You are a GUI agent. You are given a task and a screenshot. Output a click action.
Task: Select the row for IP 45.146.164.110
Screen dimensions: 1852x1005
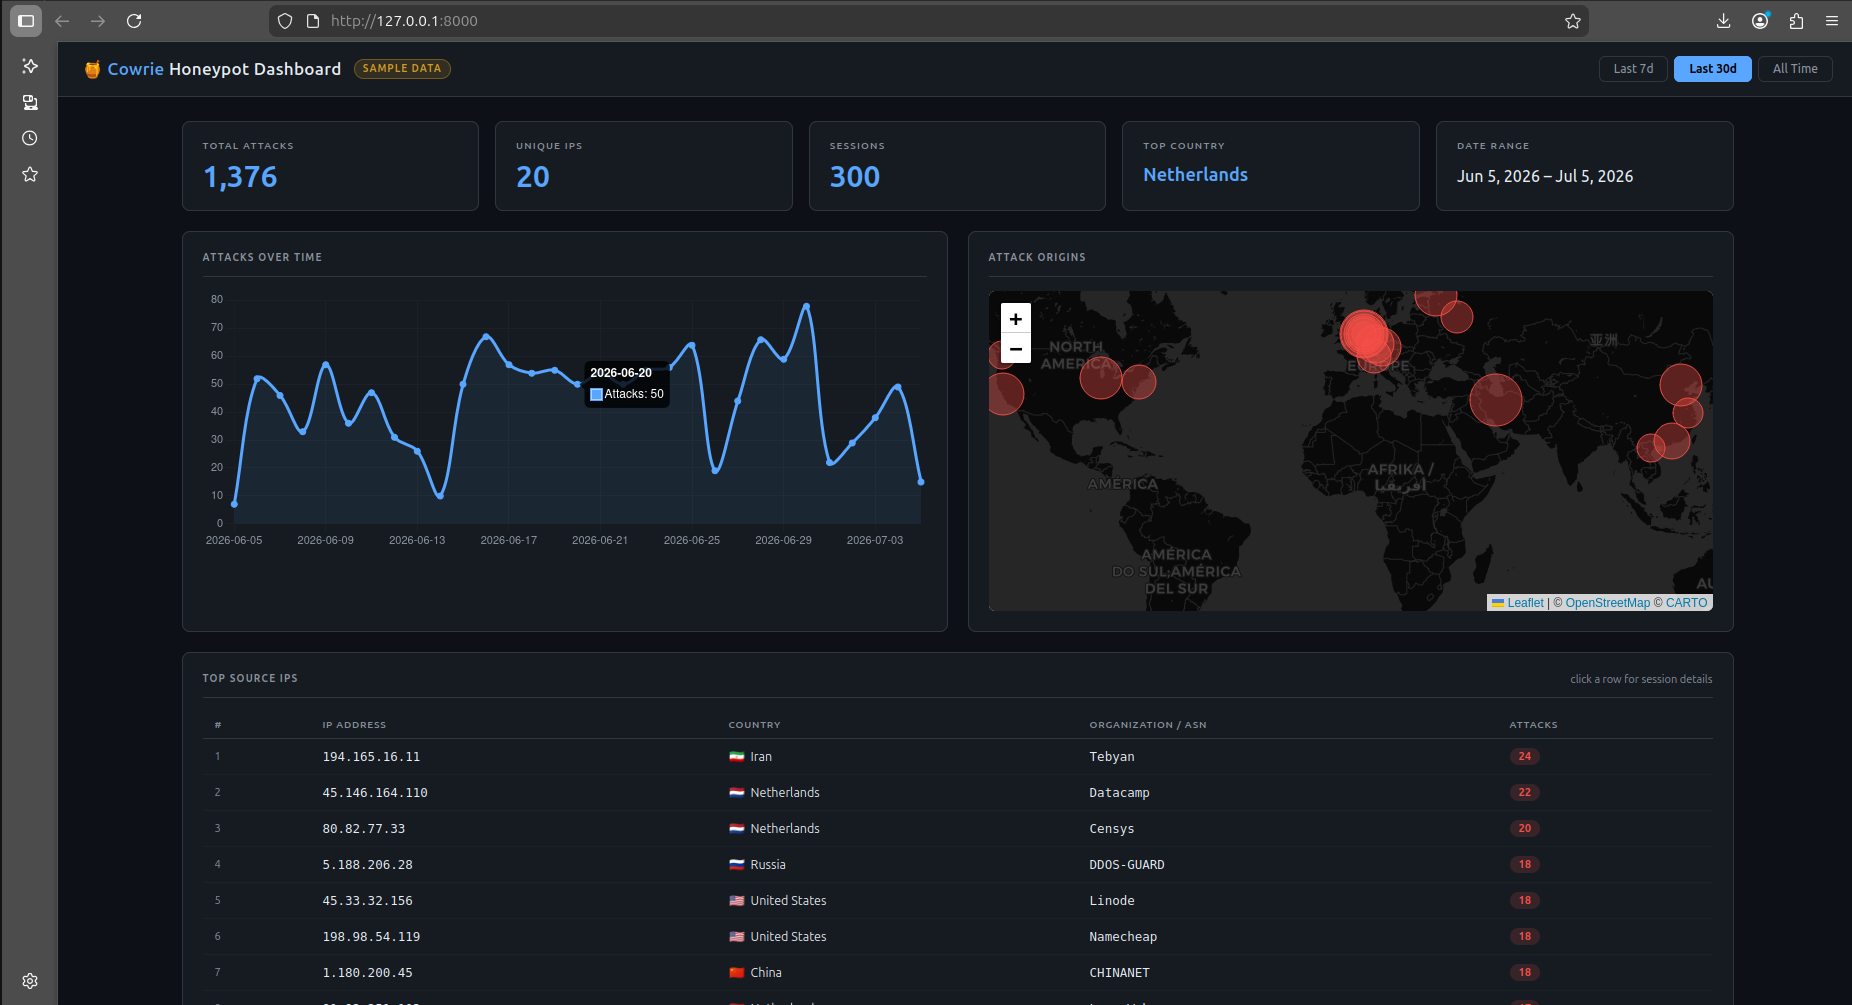[x=957, y=793]
